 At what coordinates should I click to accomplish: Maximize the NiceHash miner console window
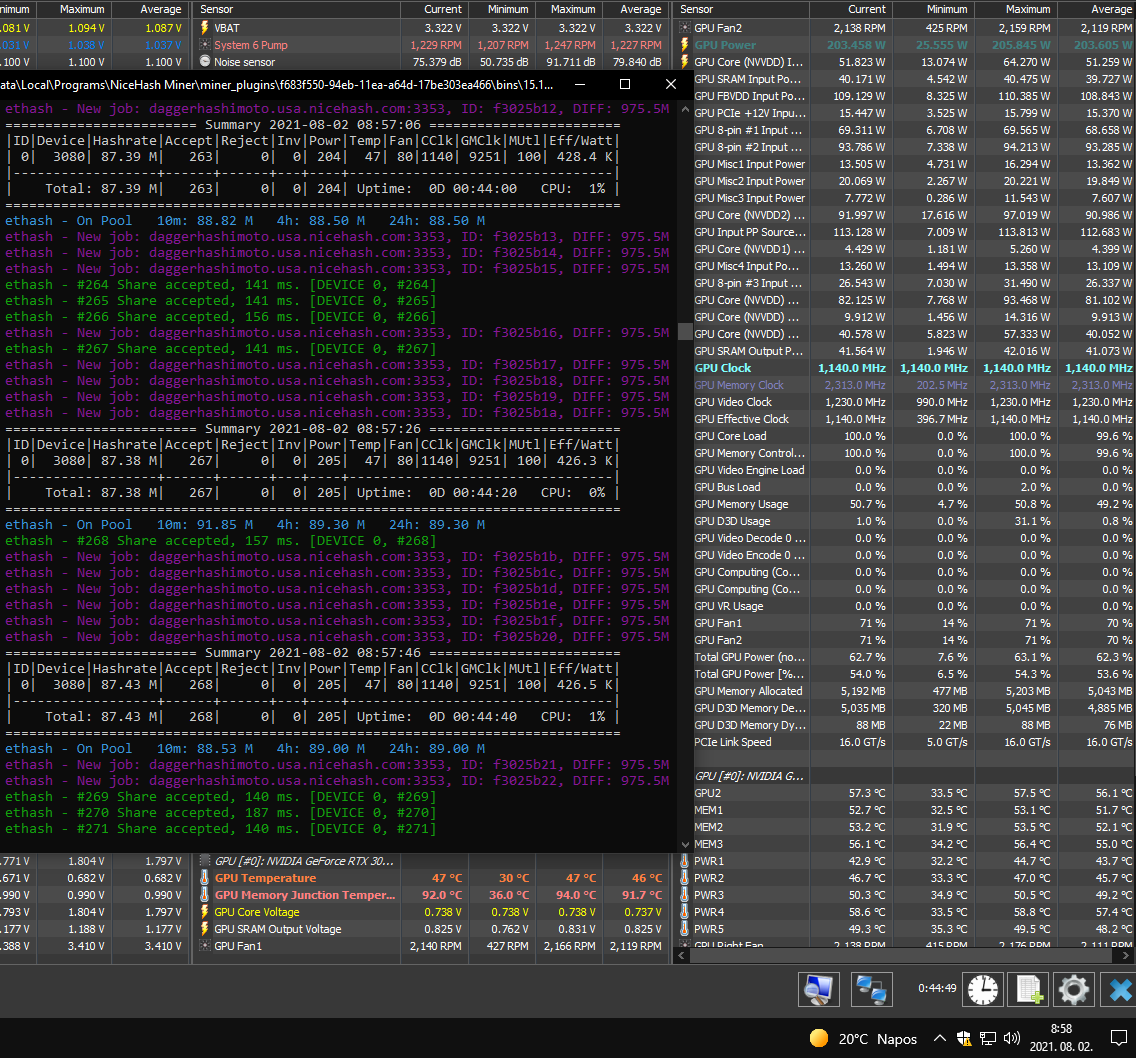[x=625, y=84]
